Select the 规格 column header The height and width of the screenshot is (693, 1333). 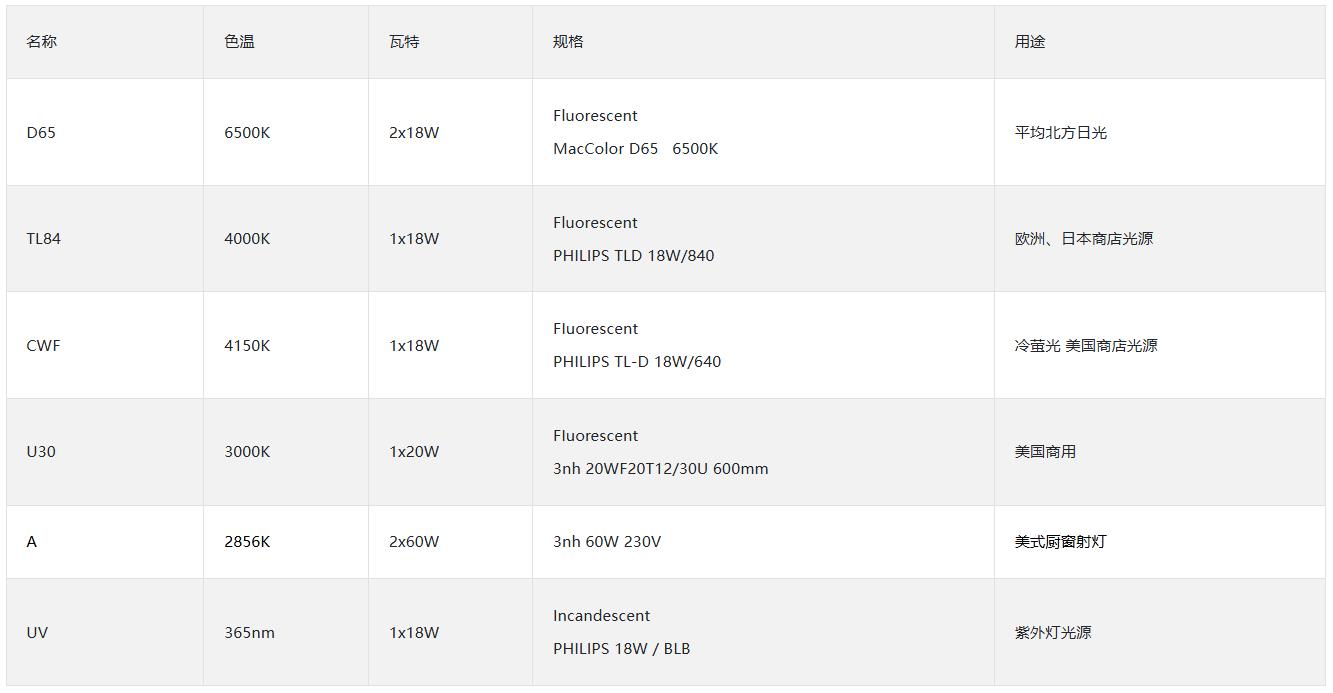(568, 42)
